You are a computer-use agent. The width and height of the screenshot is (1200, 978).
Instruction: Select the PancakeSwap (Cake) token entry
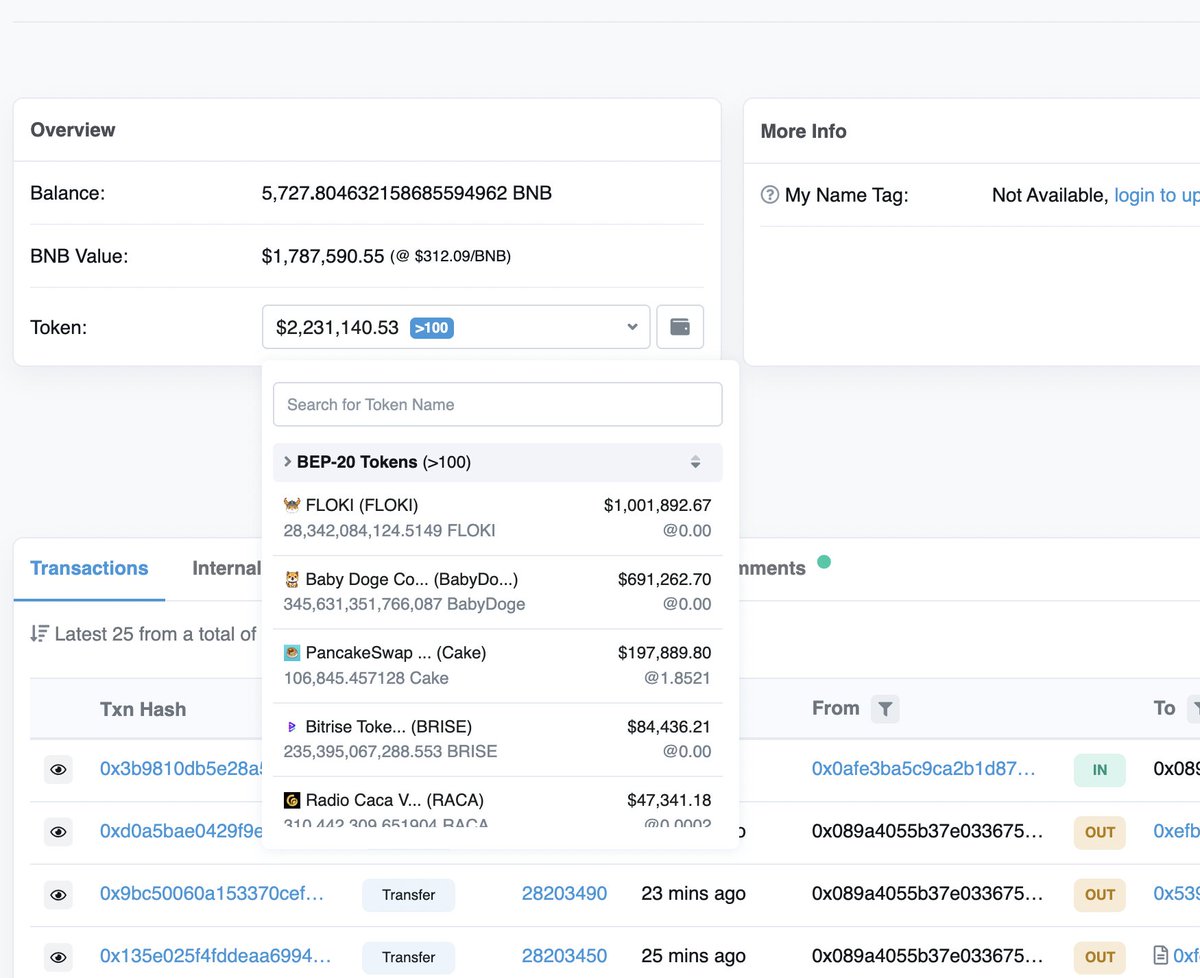pos(498,666)
